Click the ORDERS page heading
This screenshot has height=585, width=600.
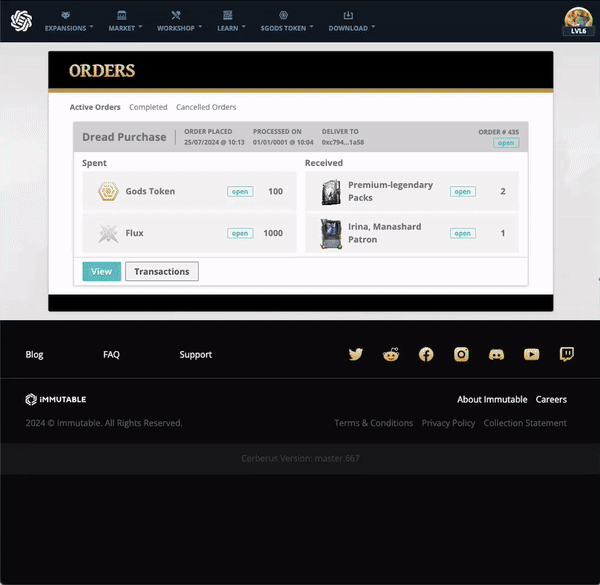pyautogui.click(x=102, y=71)
